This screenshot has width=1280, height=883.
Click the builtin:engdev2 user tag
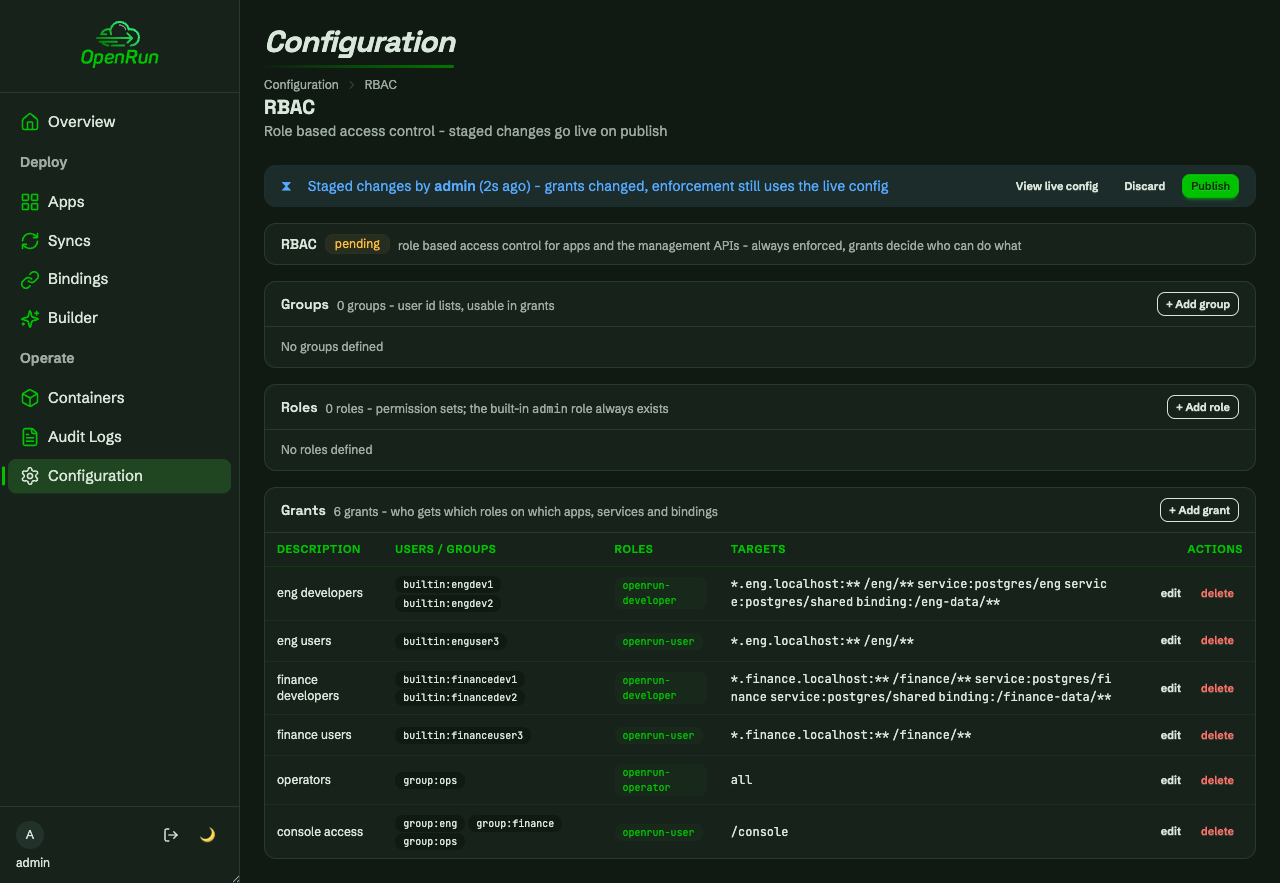pyautogui.click(x=448, y=603)
